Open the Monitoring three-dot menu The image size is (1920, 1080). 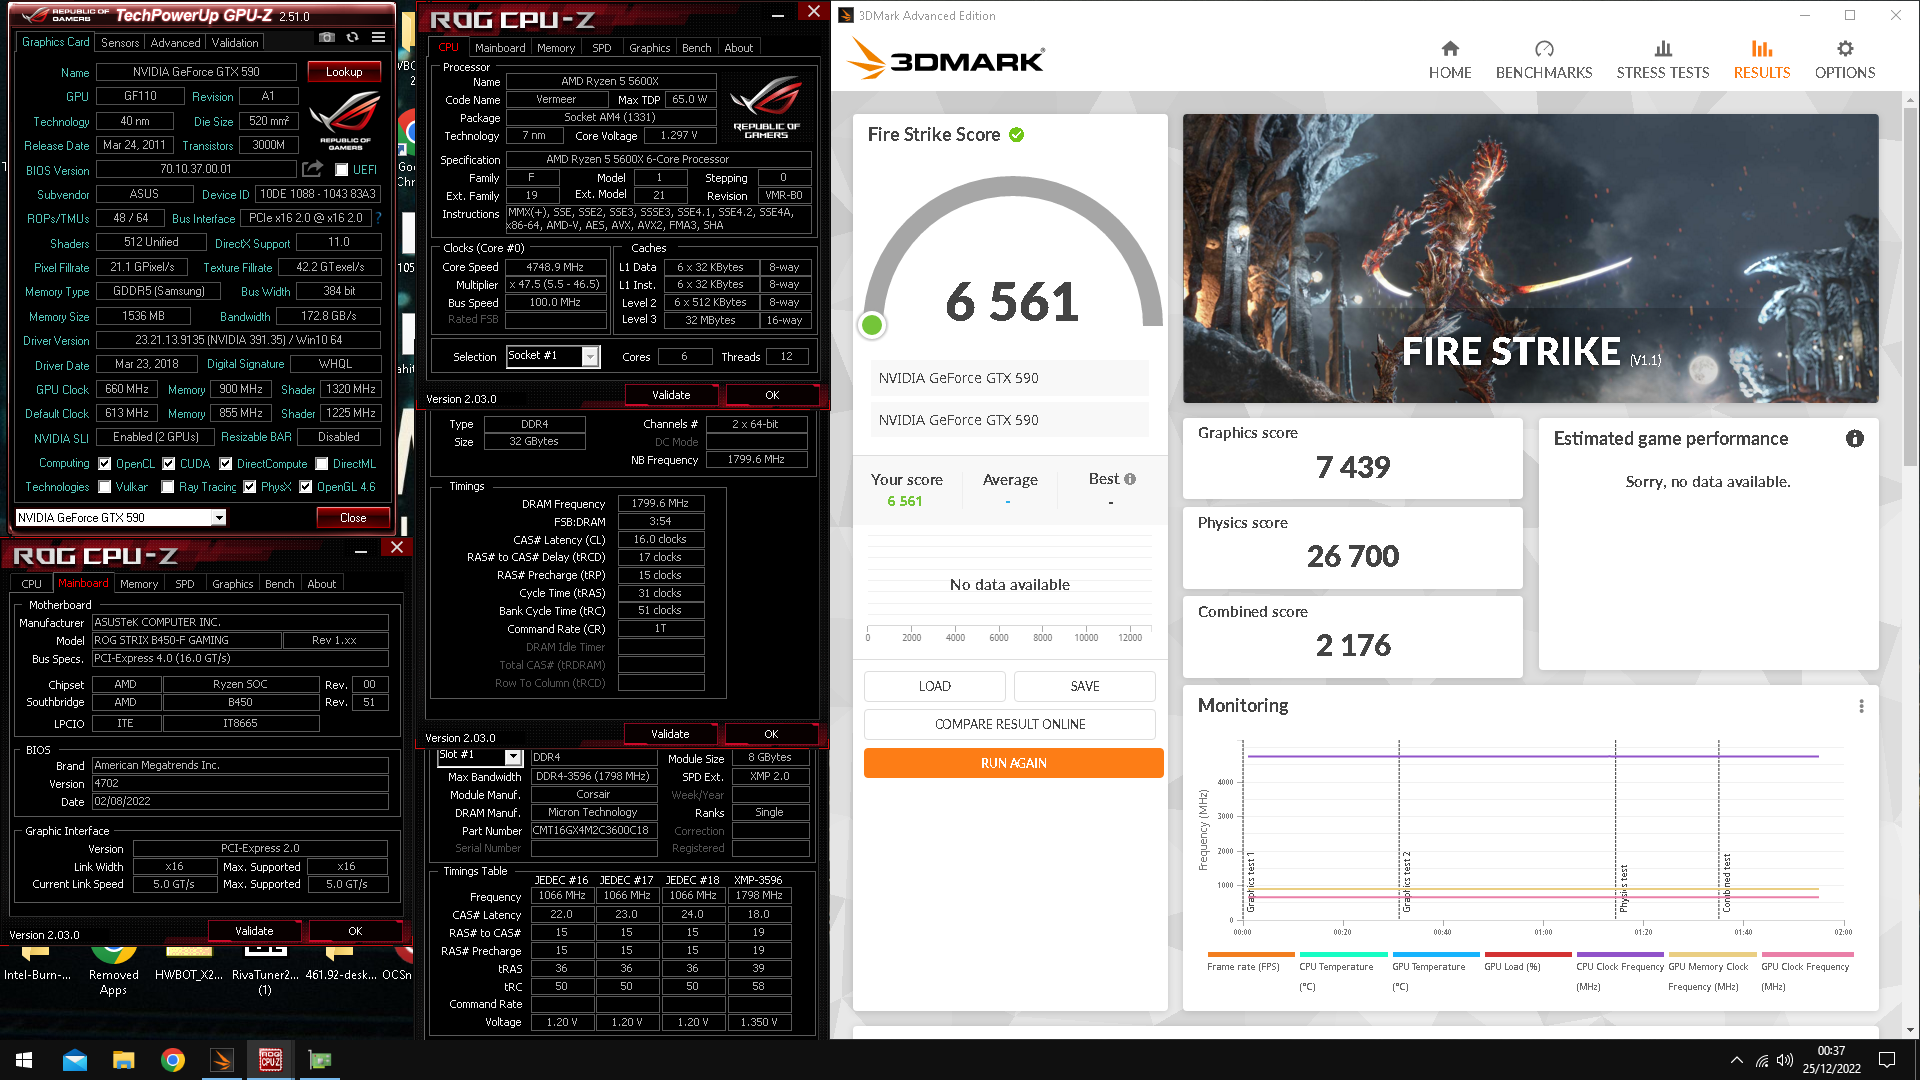pyautogui.click(x=1861, y=706)
